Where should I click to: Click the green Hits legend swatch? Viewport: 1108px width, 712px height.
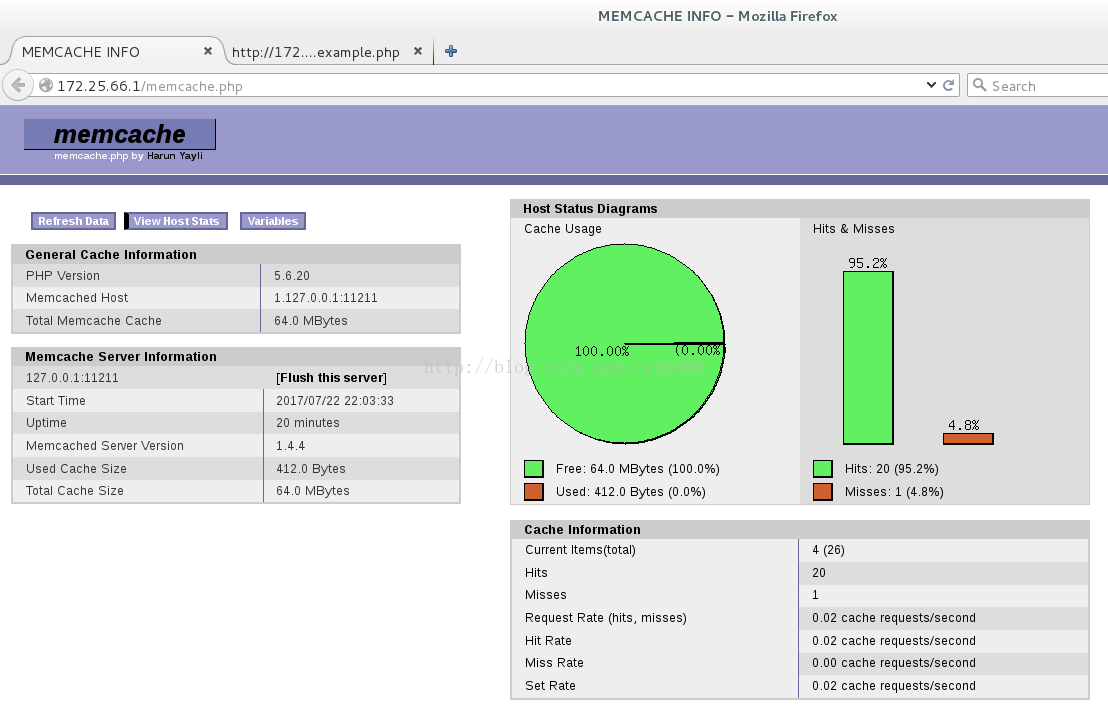click(823, 469)
